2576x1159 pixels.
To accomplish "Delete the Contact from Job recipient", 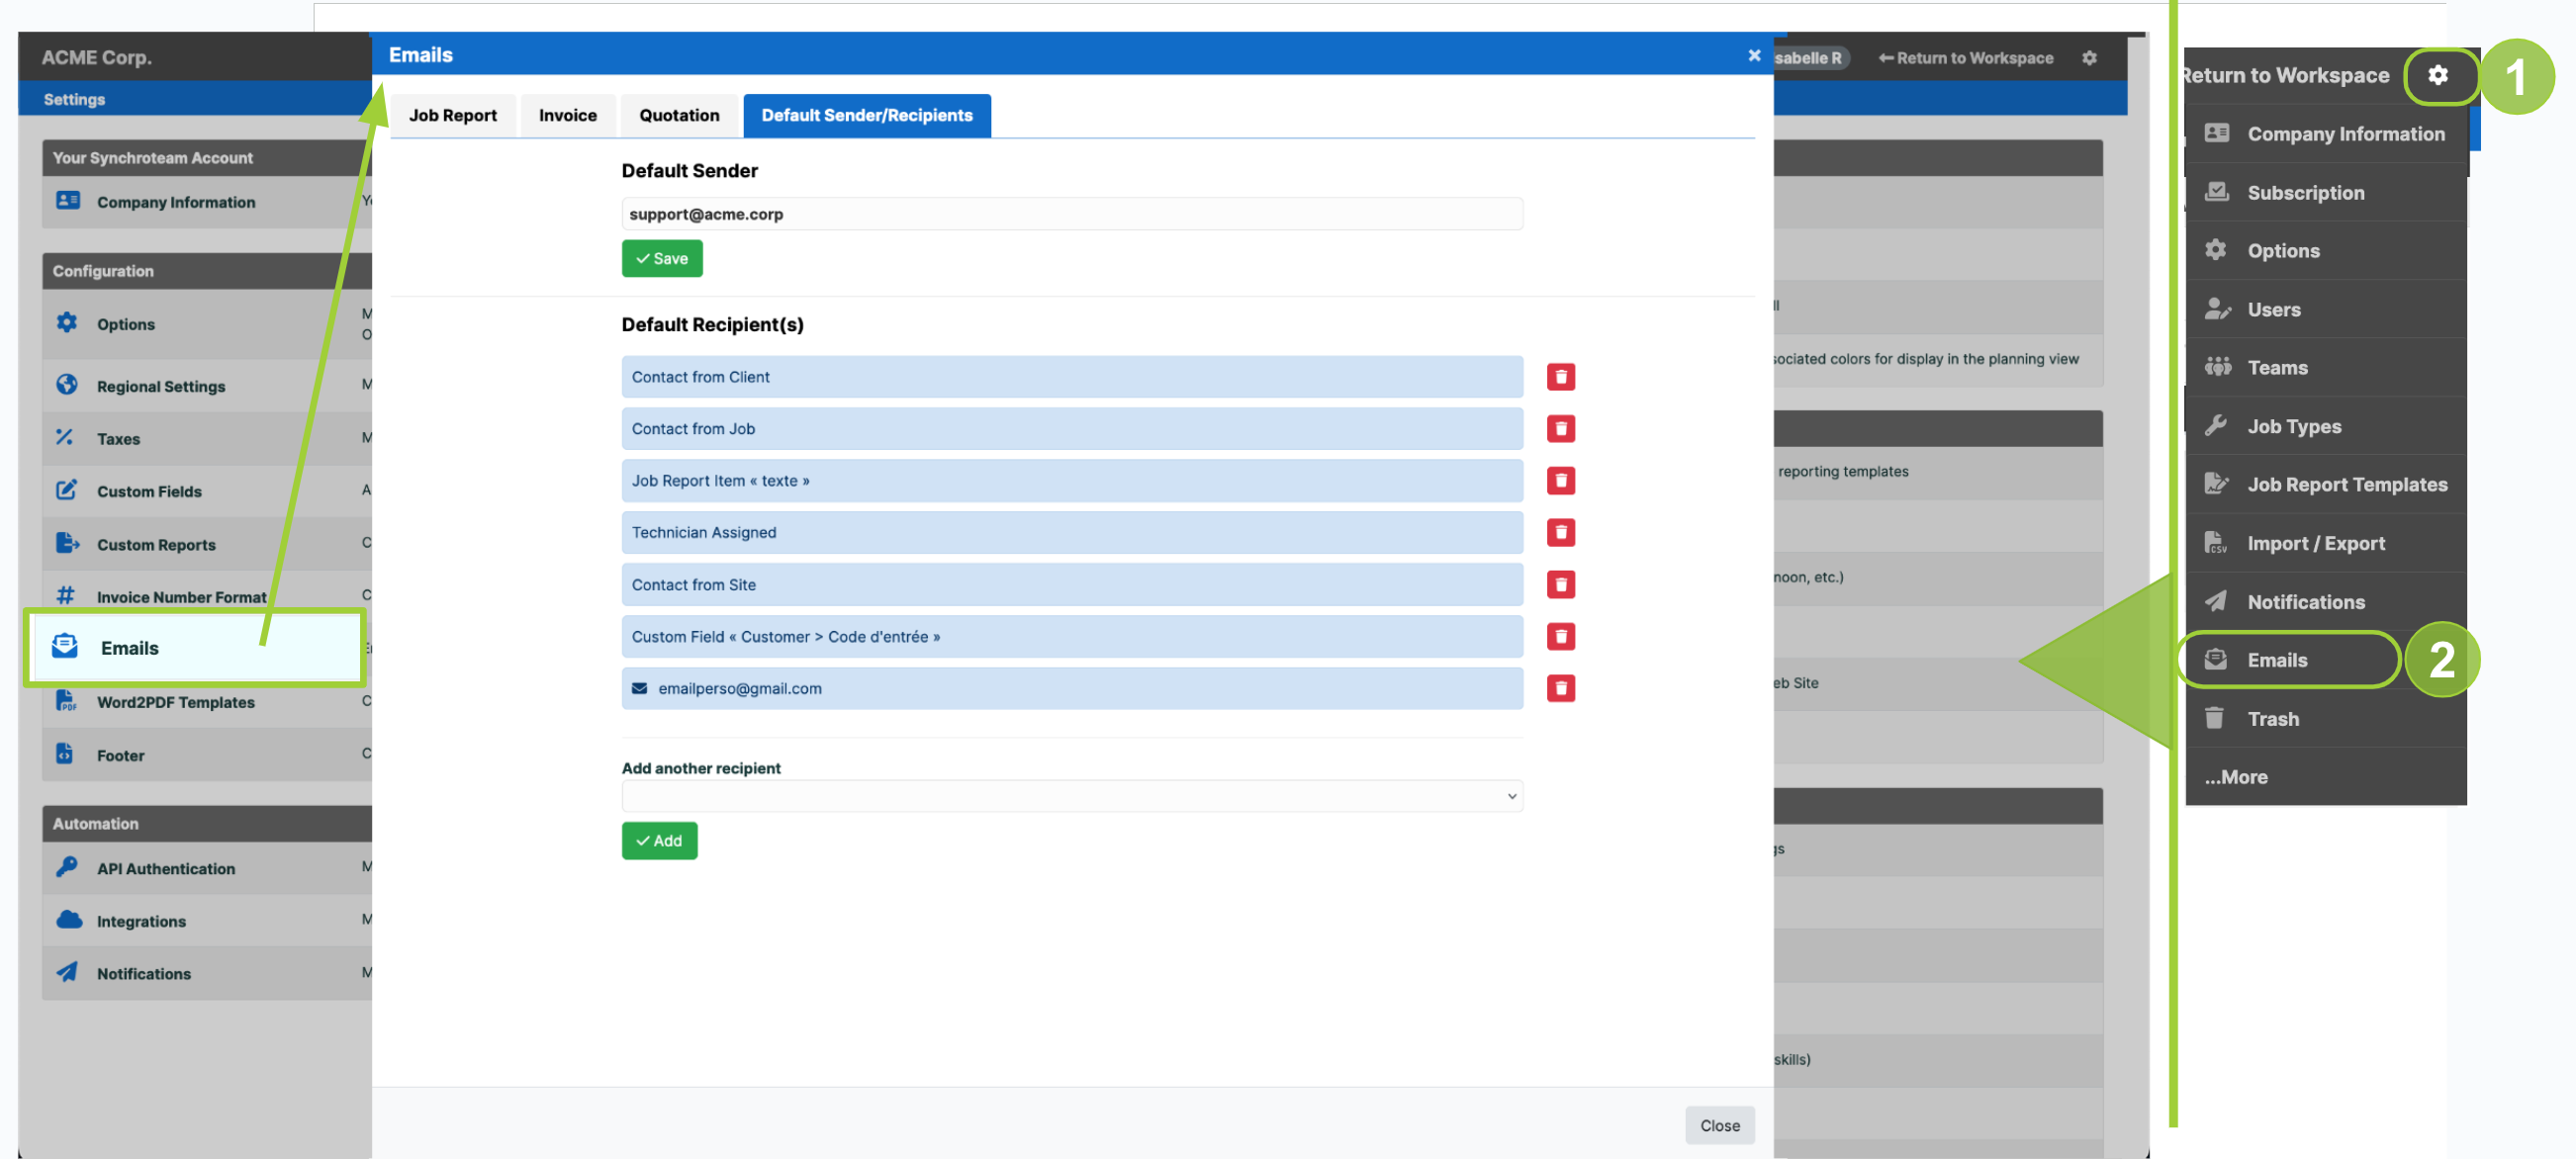I will (1560, 429).
